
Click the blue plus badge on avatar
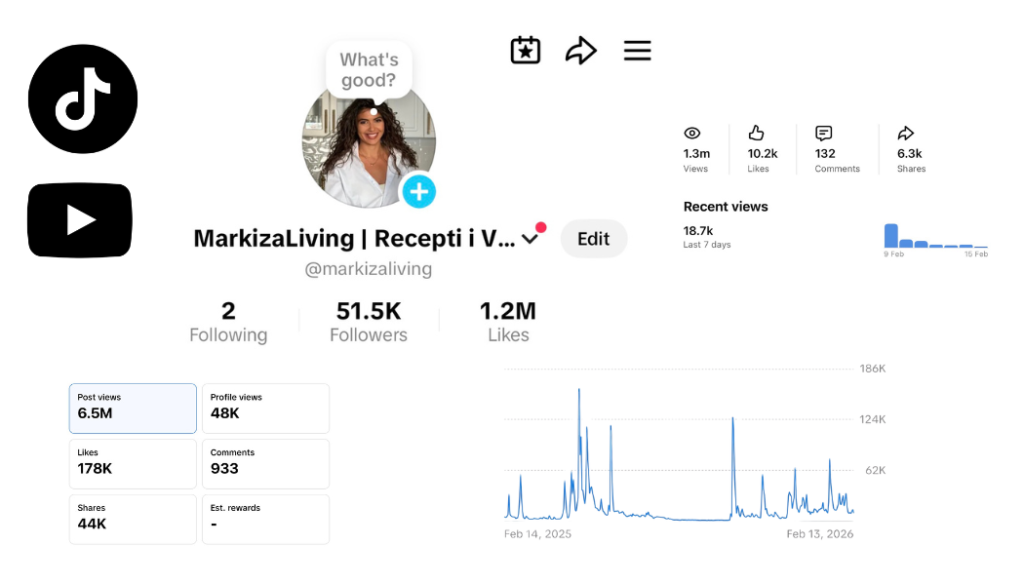419,191
